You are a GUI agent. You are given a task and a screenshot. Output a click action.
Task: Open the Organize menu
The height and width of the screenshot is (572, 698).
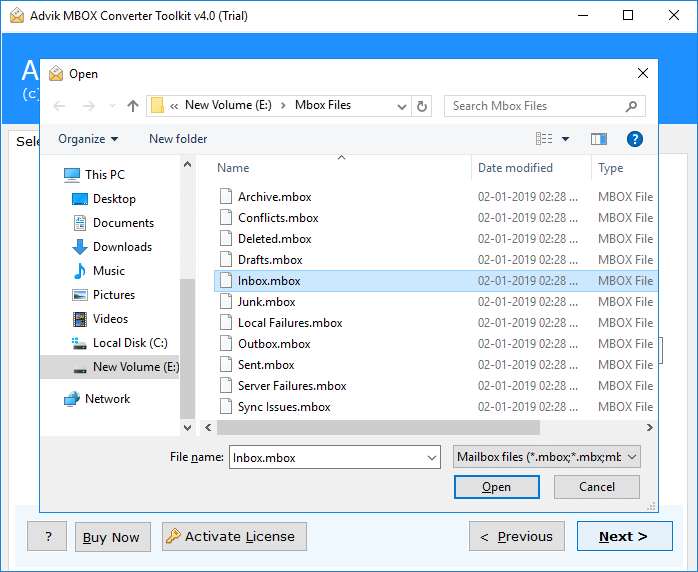click(88, 139)
